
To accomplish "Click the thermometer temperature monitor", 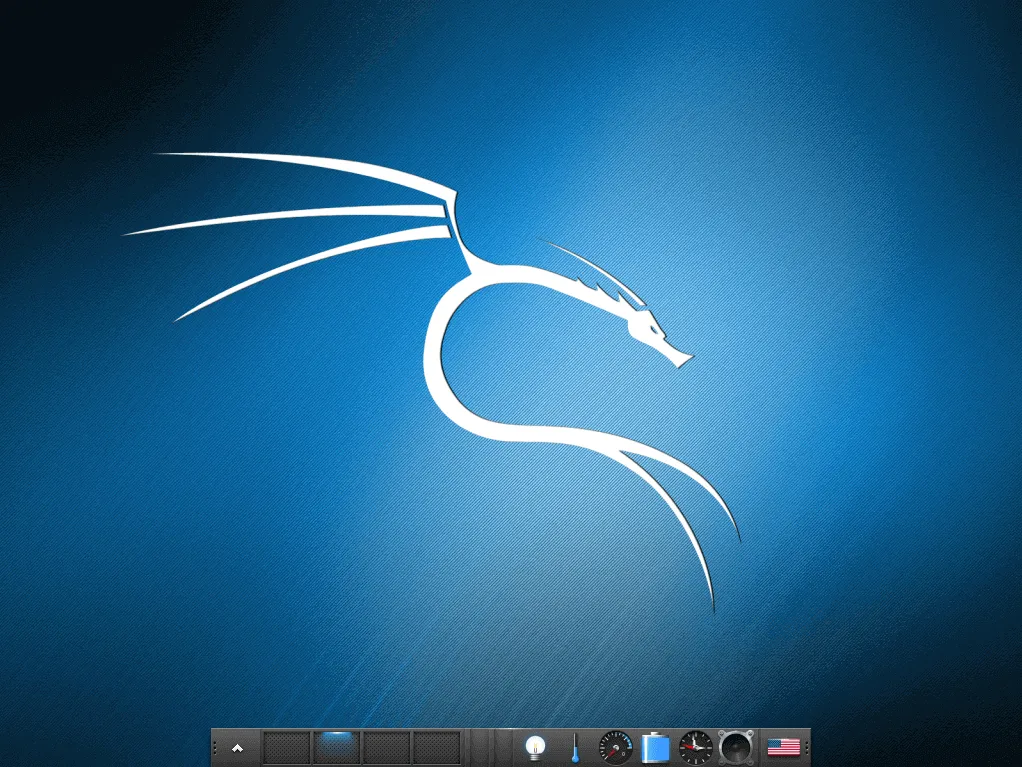I will point(574,748).
